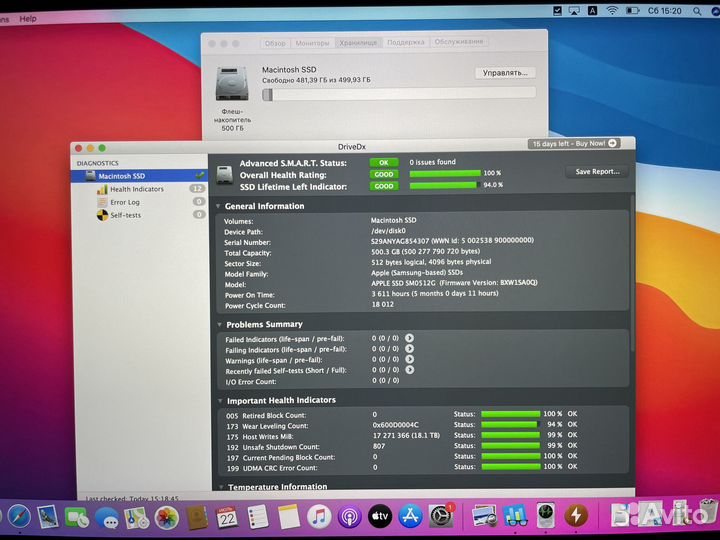
Task: Click the Overall Health Rating progress bar
Action: coord(445,174)
